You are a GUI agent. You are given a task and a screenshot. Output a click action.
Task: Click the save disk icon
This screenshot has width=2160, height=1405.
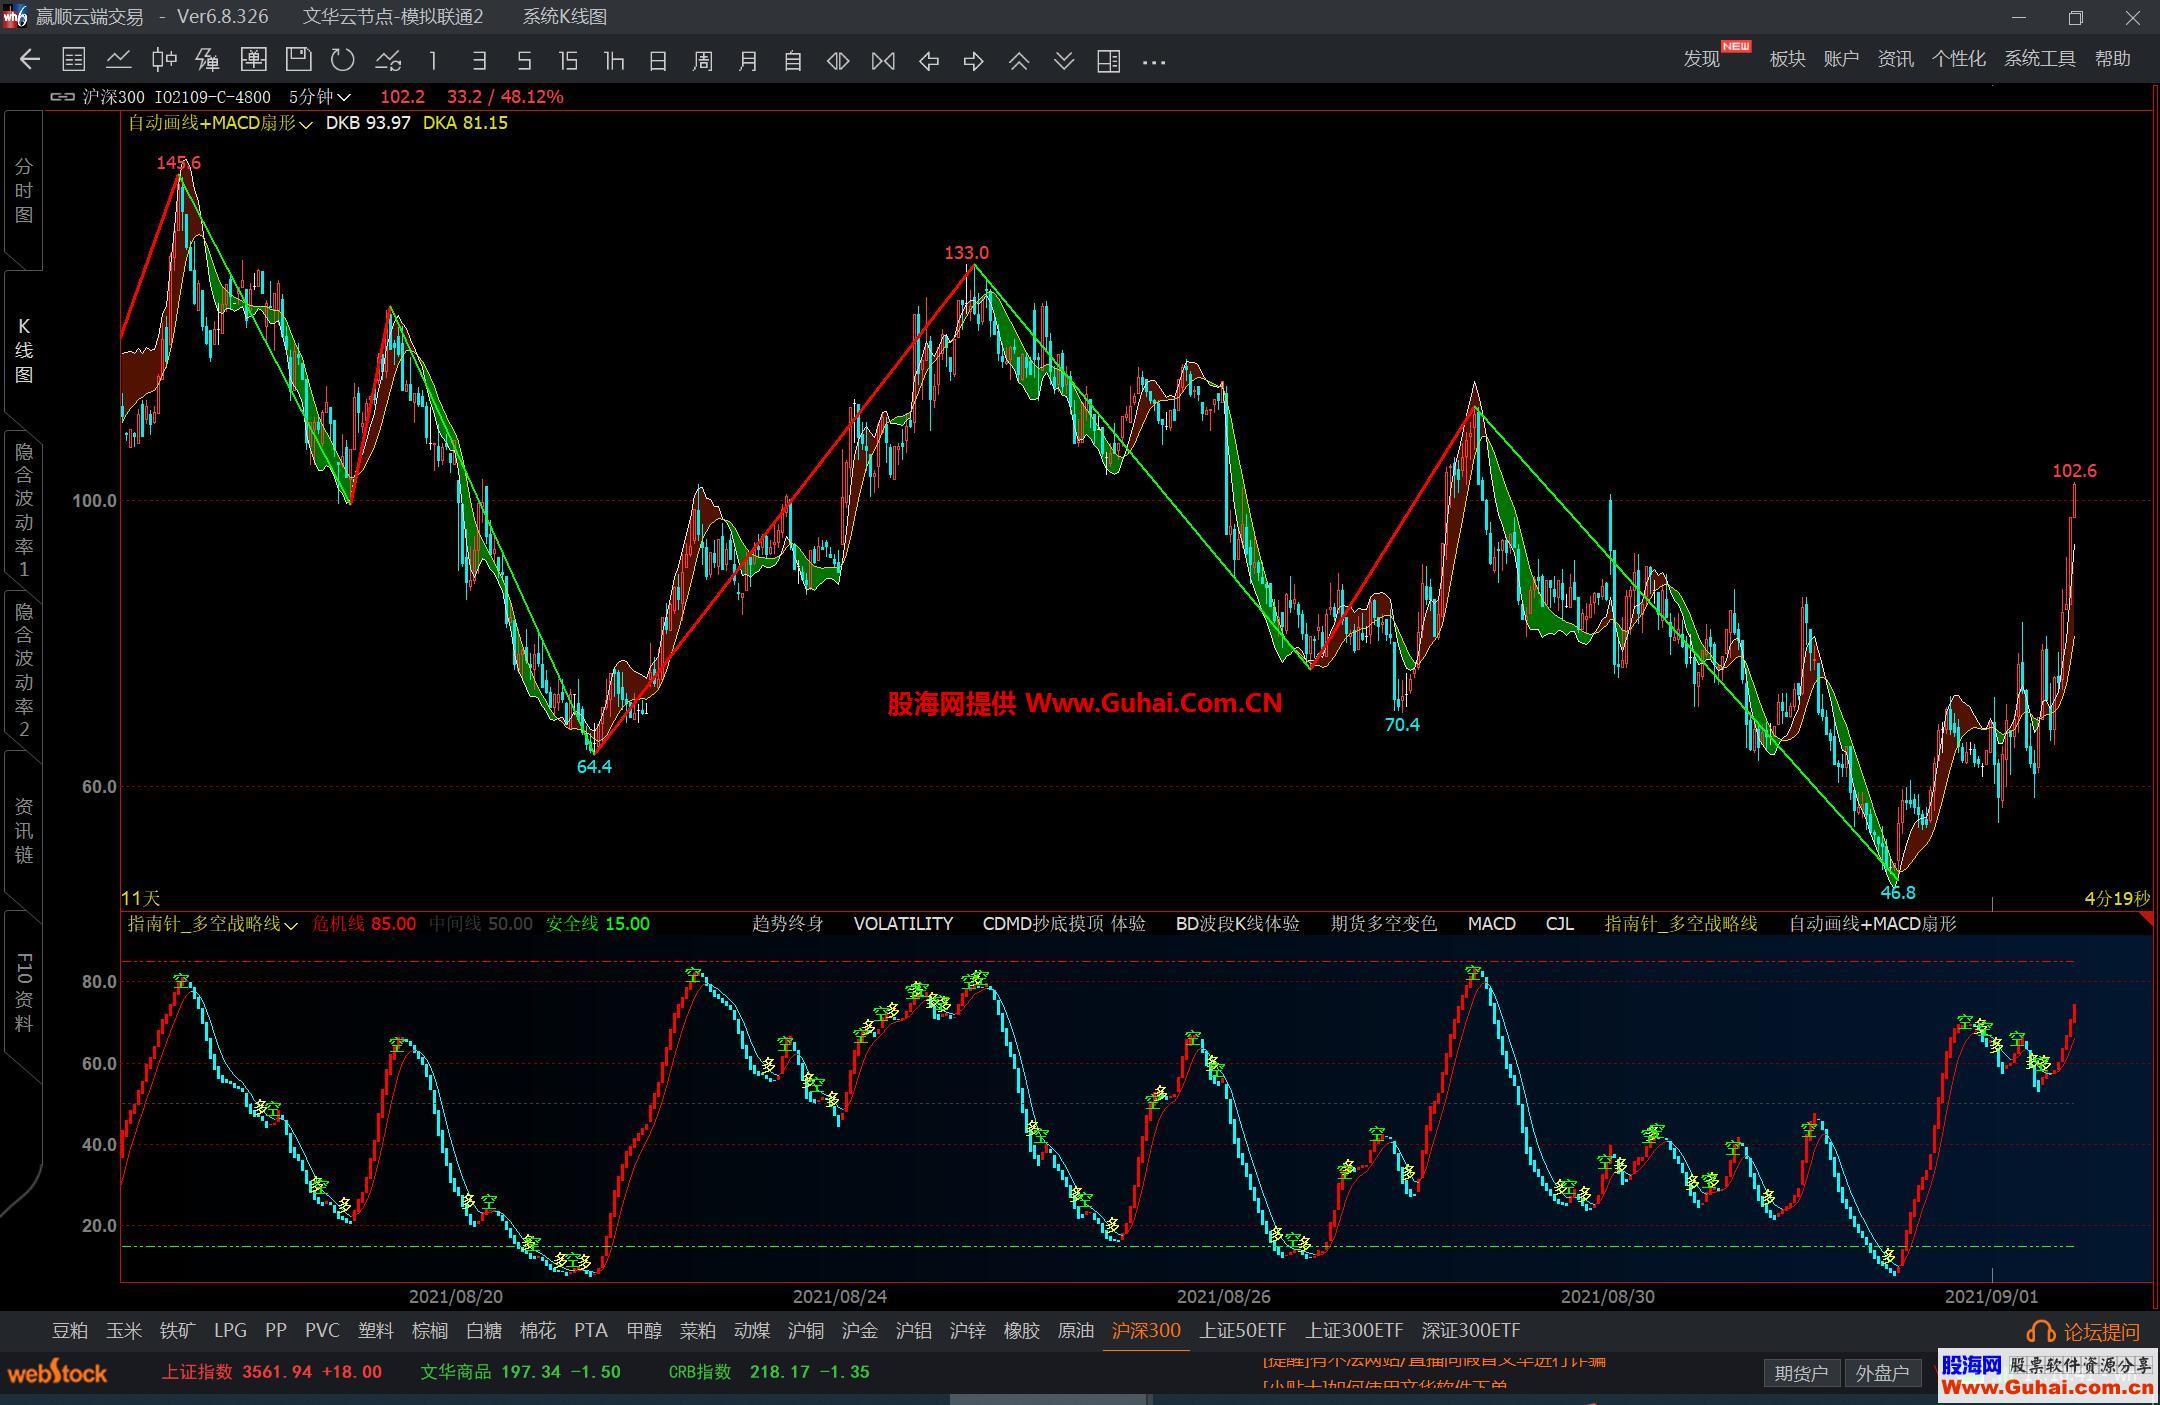pos(298,60)
